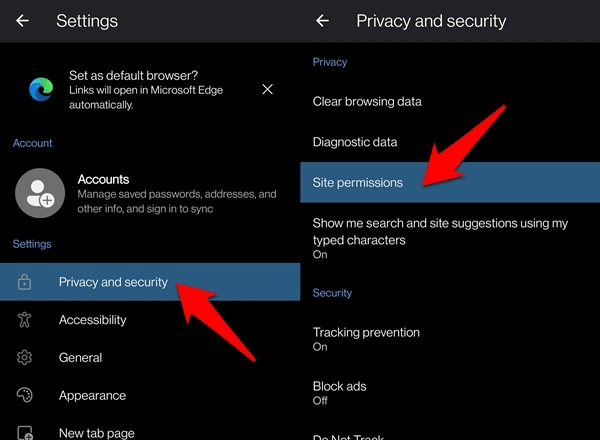The image size is (600, 440).
Task: Tap the Accounts avatar icon
Action: [x=40, y=193]
